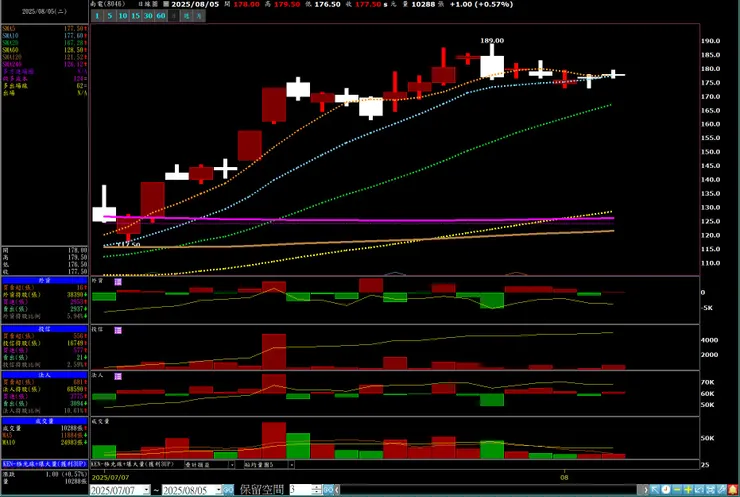Click GO button after the 保留空間 spinner
This screenshot has height=497, width=740.
click(328, 490)
